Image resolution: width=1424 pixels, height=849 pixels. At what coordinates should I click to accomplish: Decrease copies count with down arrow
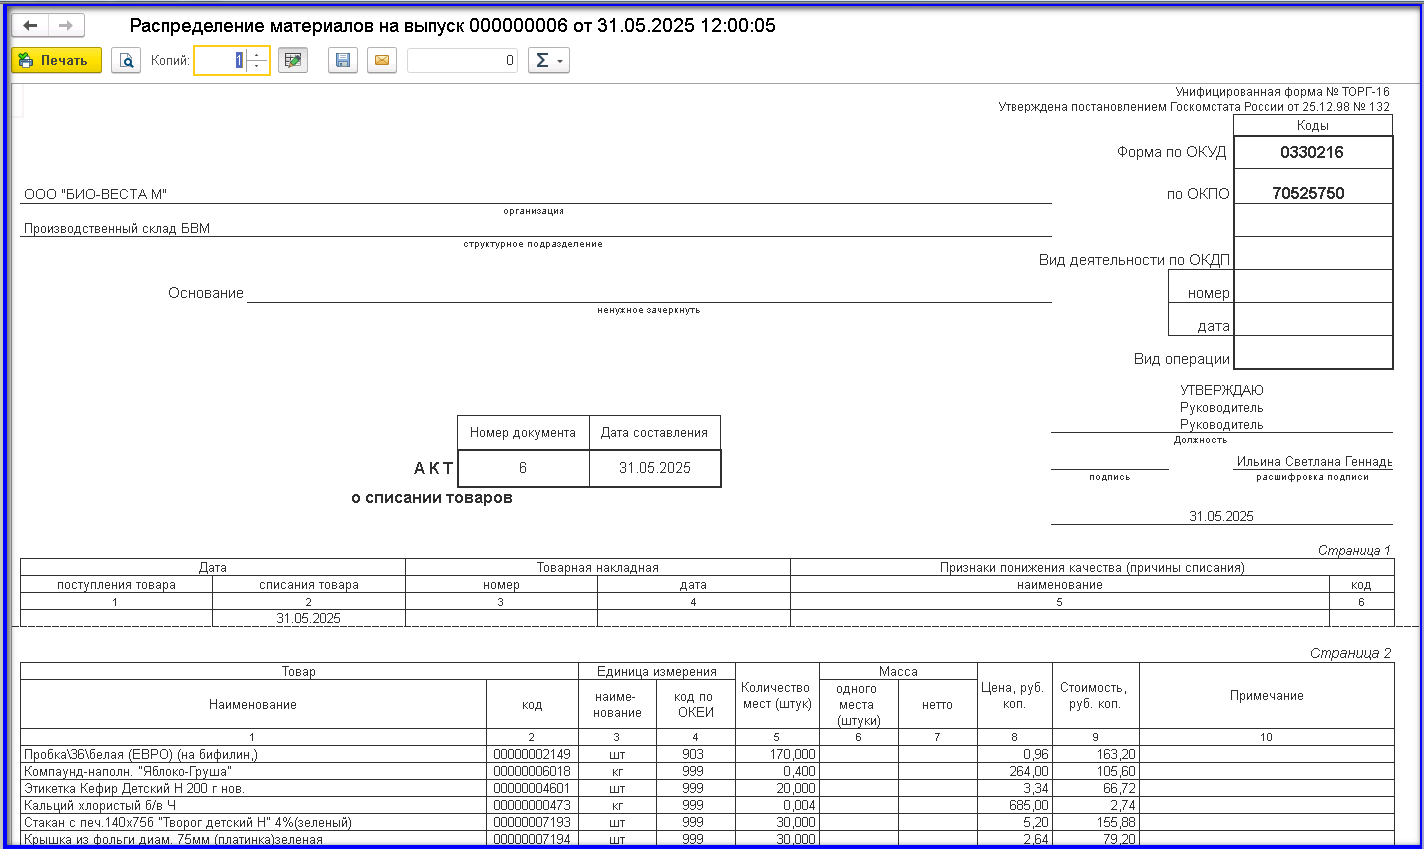point(258,67)
